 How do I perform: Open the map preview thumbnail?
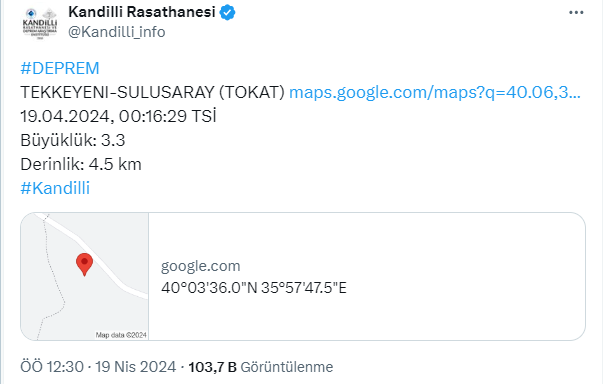(85, 276)
